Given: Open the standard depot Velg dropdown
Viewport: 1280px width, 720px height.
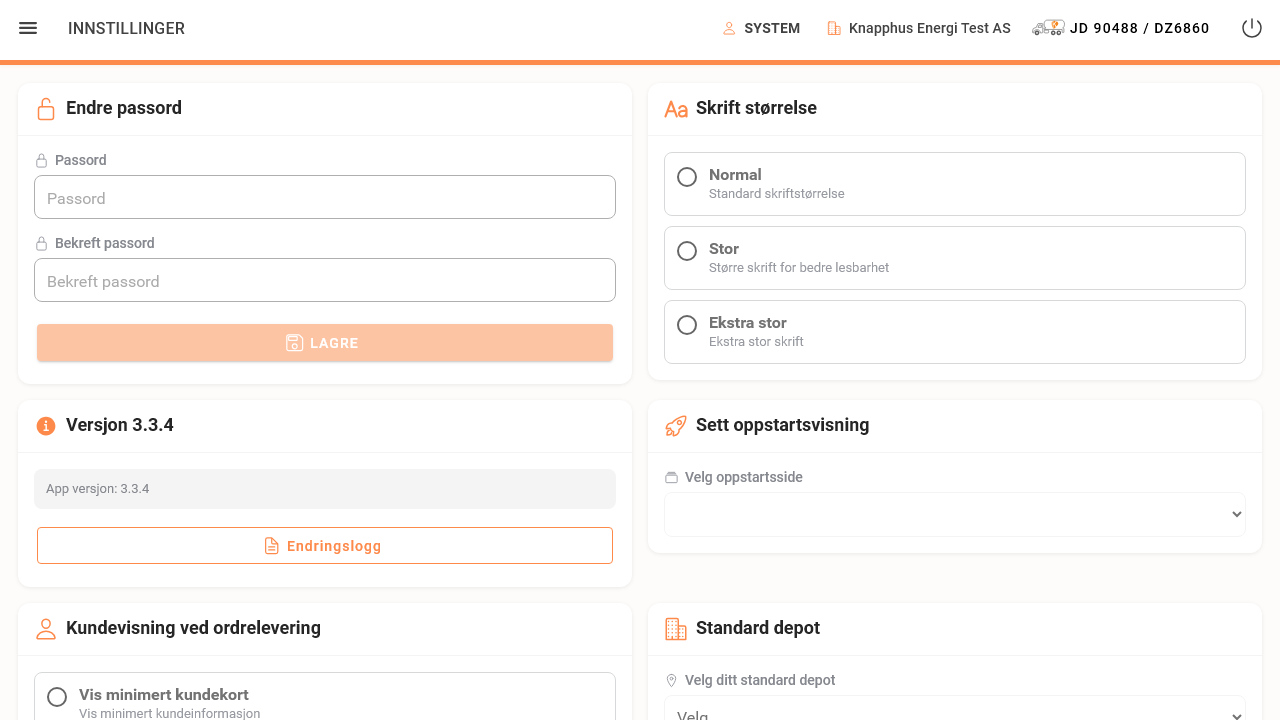Looking at the screenshot, I should 955,708.
